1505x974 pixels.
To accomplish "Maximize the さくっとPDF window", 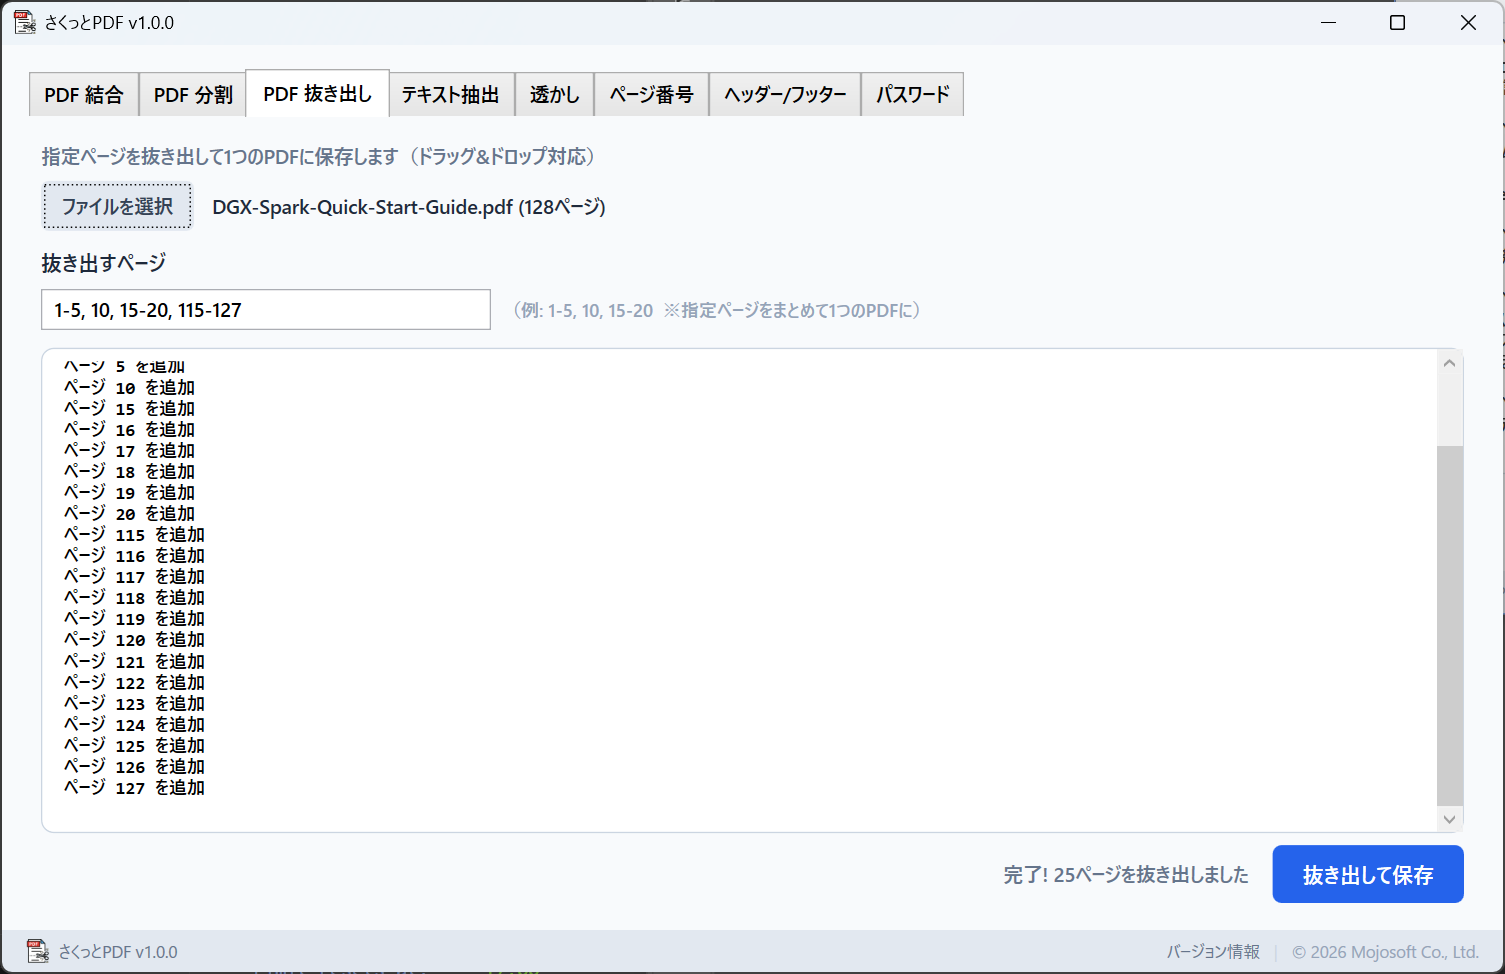I will pyautogui.click(x=1397, y=22).
